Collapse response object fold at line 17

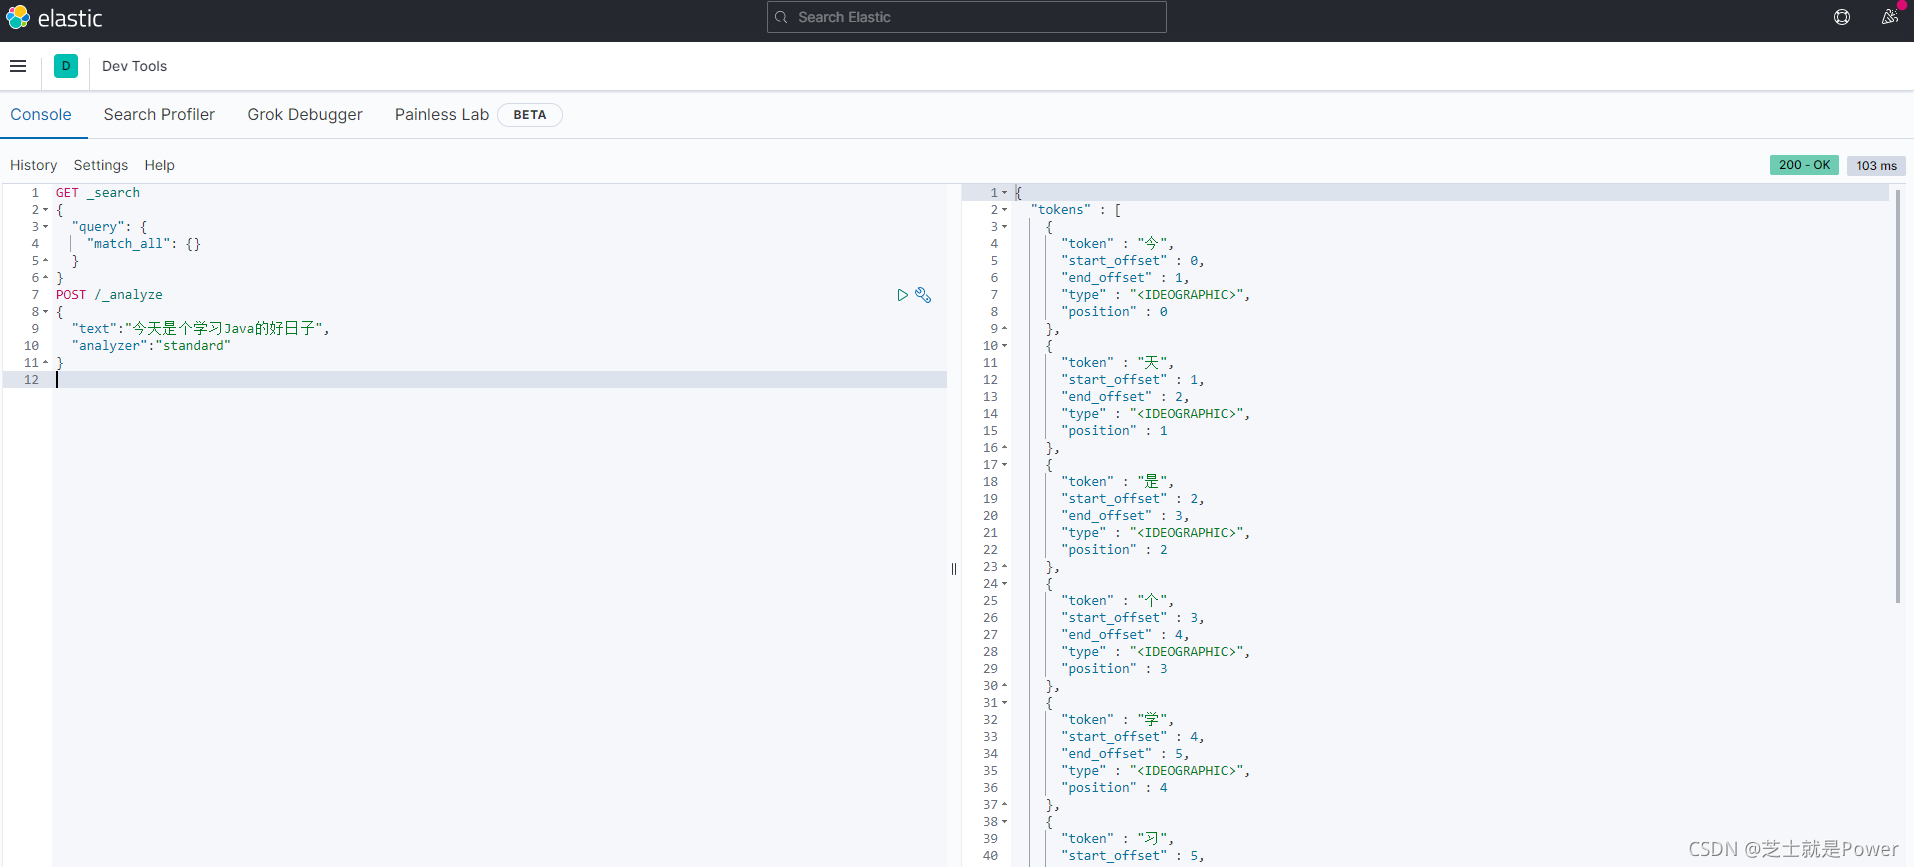1004,465
